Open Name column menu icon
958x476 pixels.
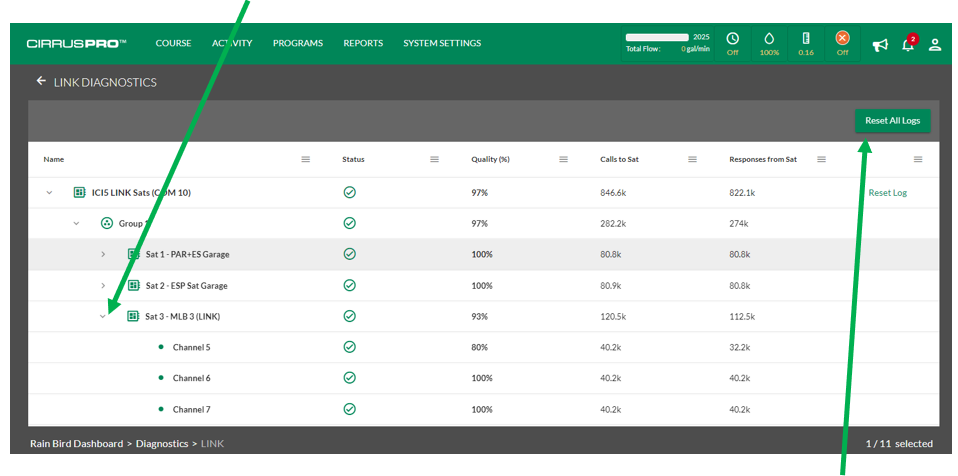point(305,159)
